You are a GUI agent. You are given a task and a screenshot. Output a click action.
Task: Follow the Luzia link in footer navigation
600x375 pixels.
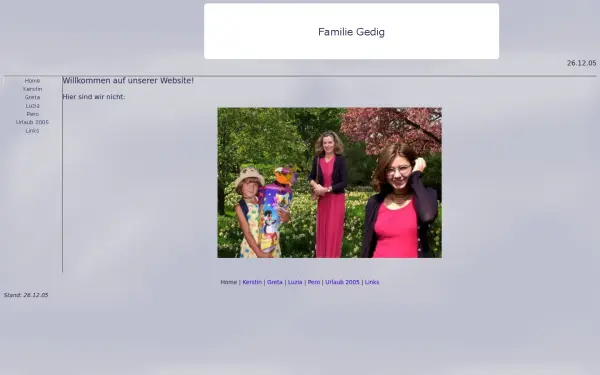295,282
